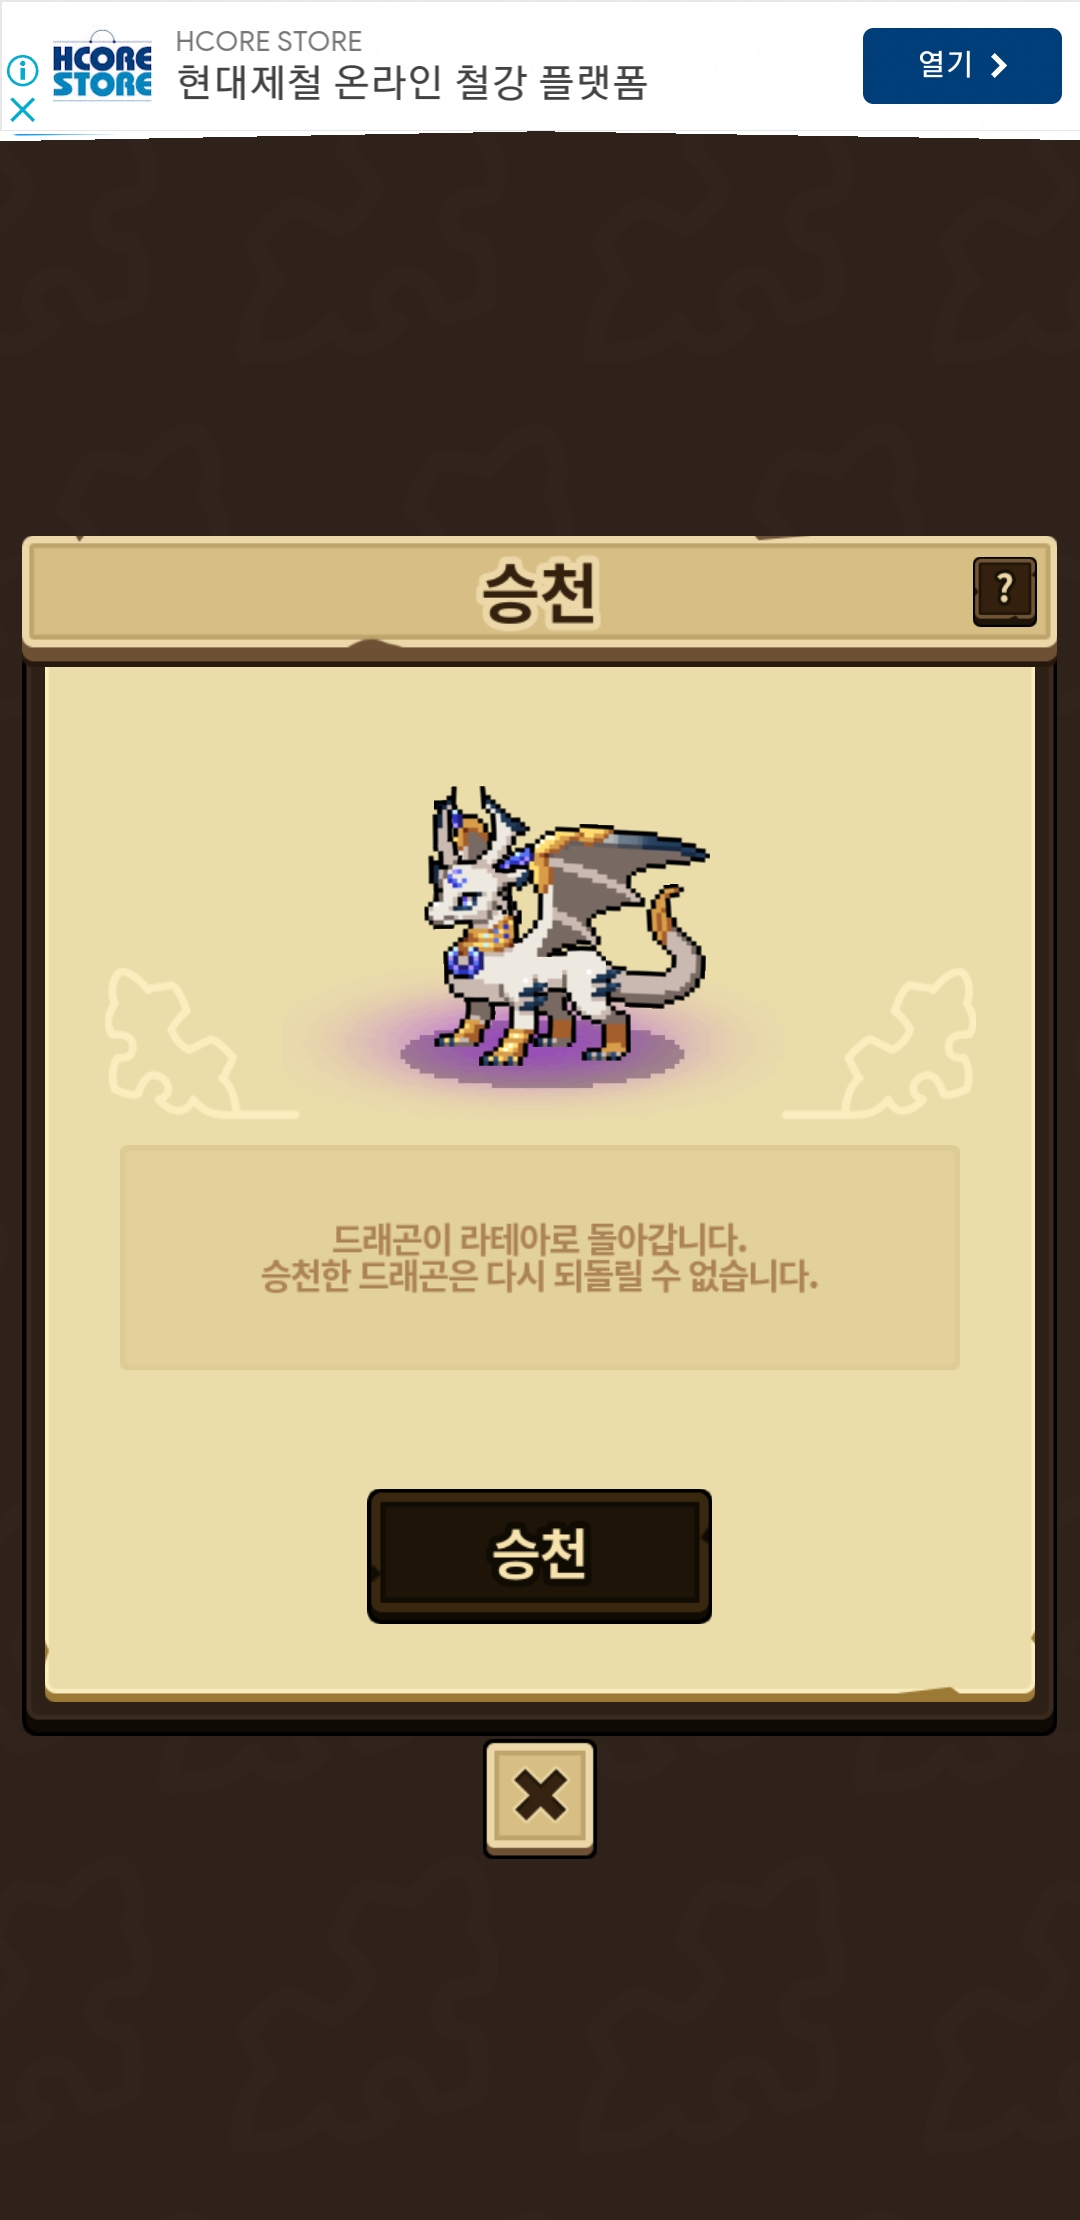Screen dimensions: 1080x2220
Task: Click the text 드래곤이 라테아로 돌아갑니다
Action: click(x=540, y=1239)
